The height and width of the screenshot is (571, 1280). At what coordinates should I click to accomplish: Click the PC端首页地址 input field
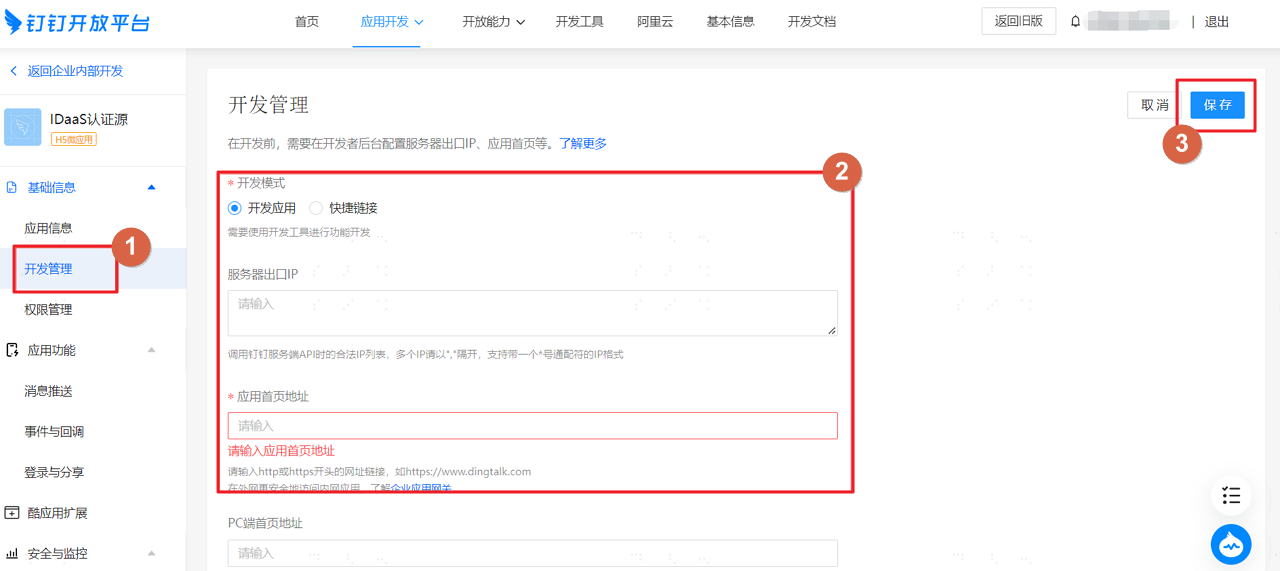(x=533, y=553)
